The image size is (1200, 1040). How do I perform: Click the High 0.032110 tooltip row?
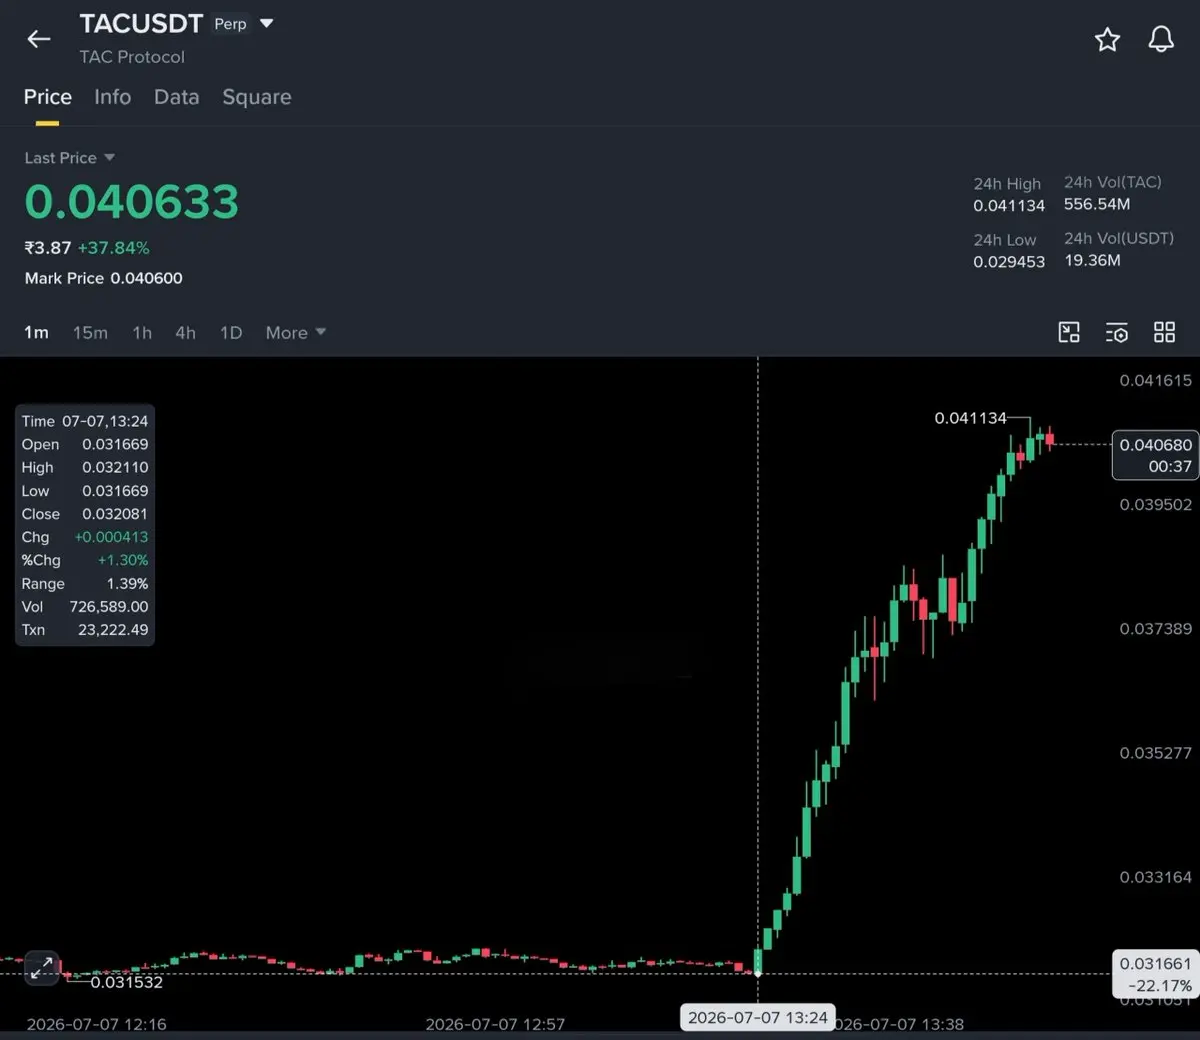tap(85, 467)
